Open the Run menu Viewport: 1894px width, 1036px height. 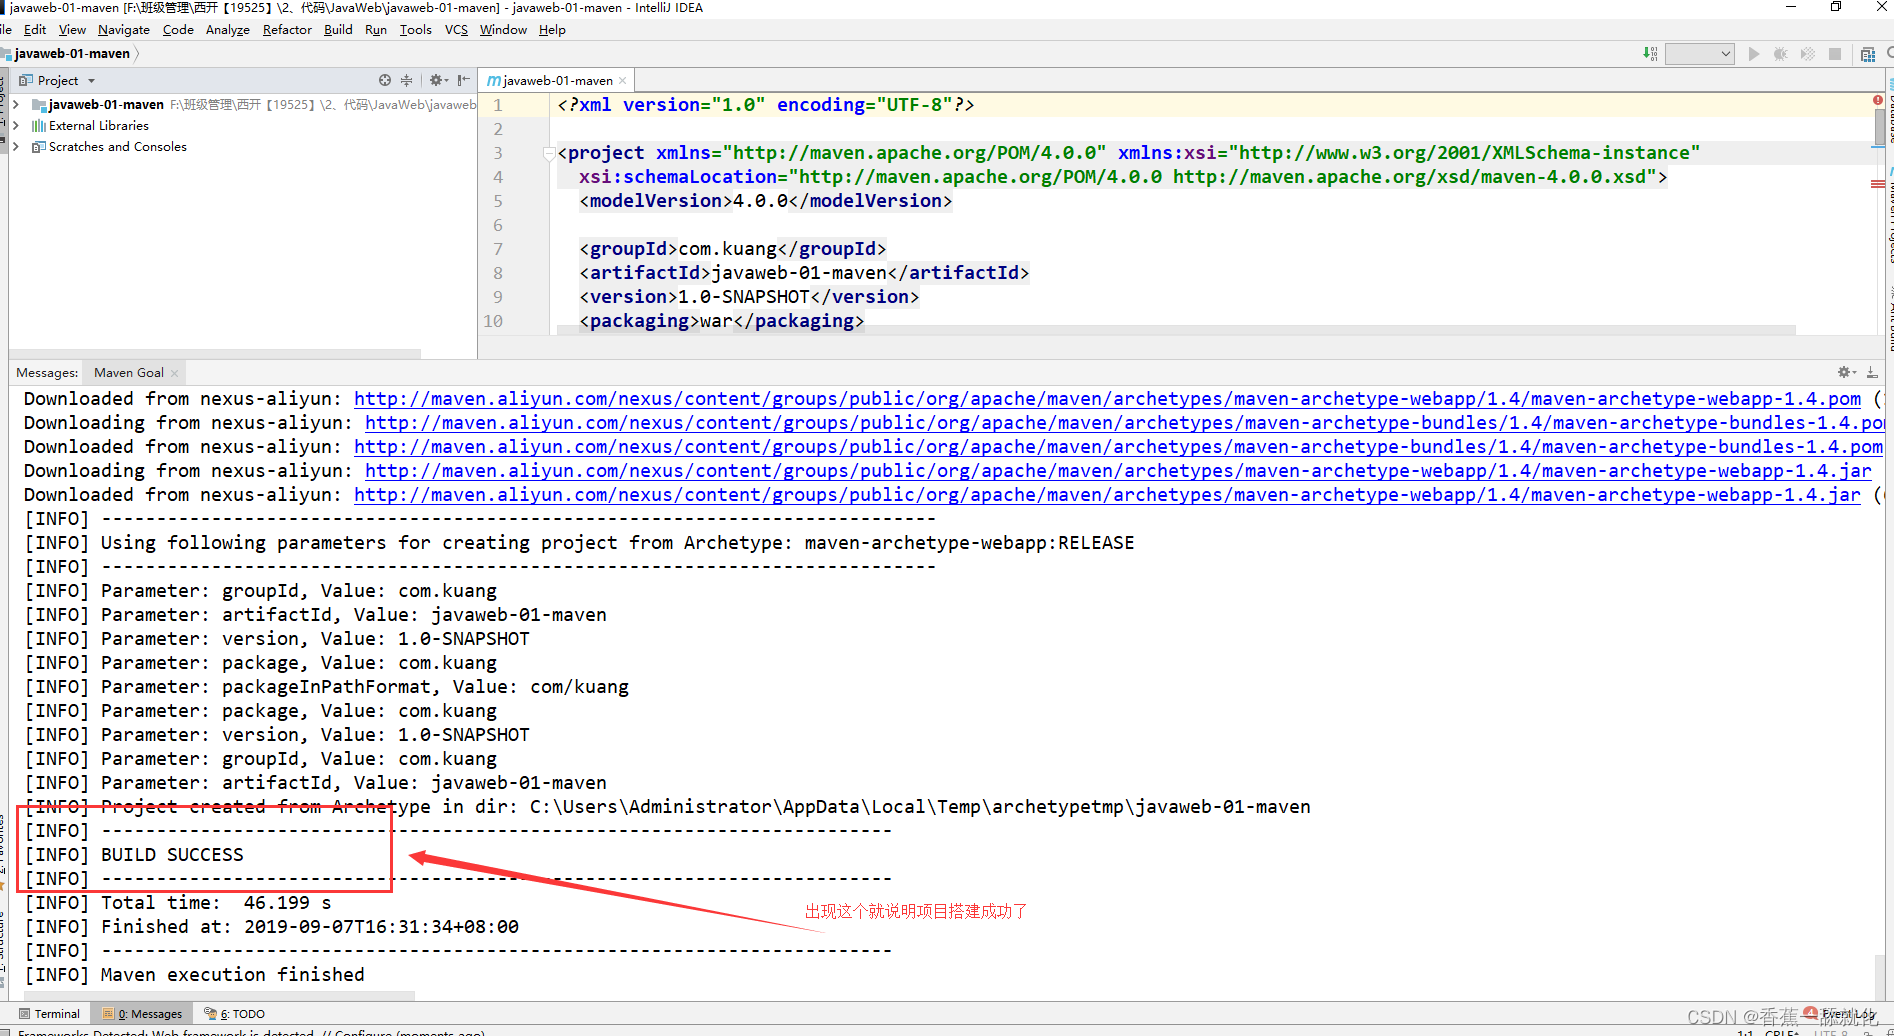(376, 30)
